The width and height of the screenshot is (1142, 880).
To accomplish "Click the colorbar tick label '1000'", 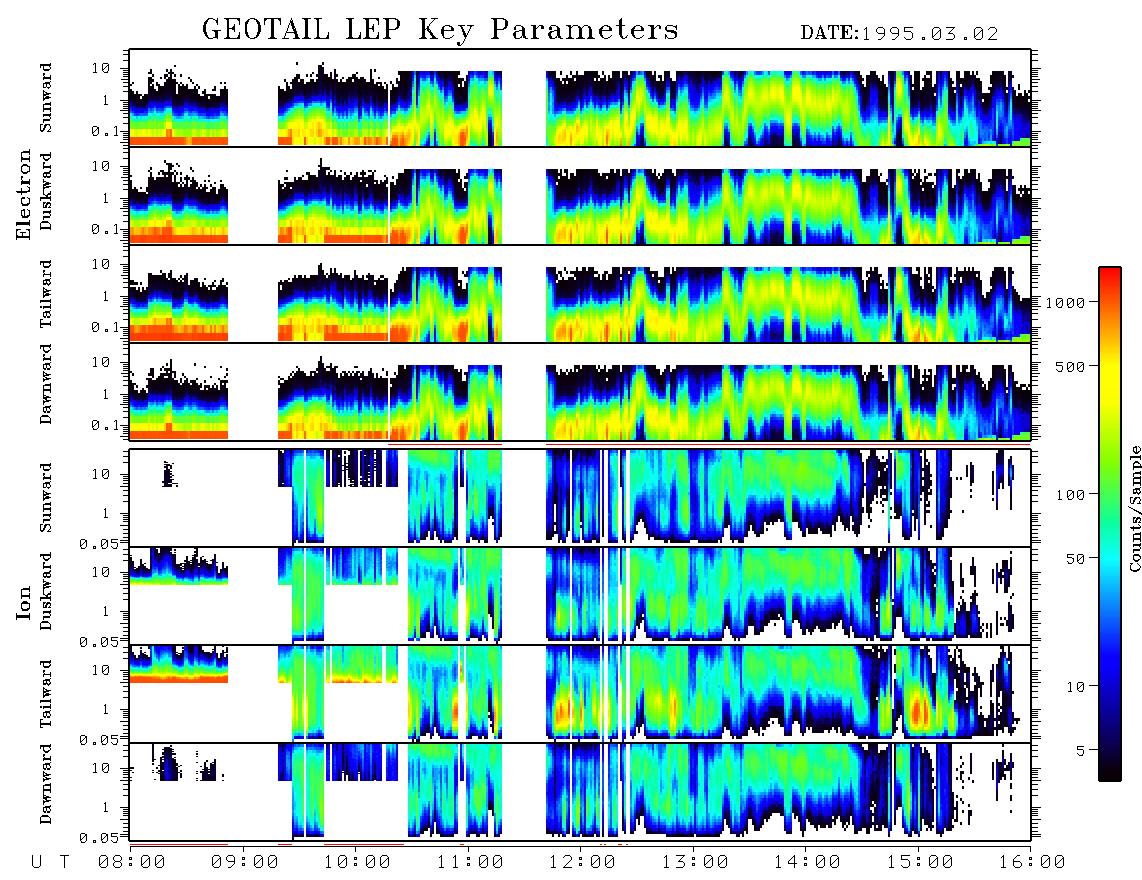I will [x=1065, y=302].
